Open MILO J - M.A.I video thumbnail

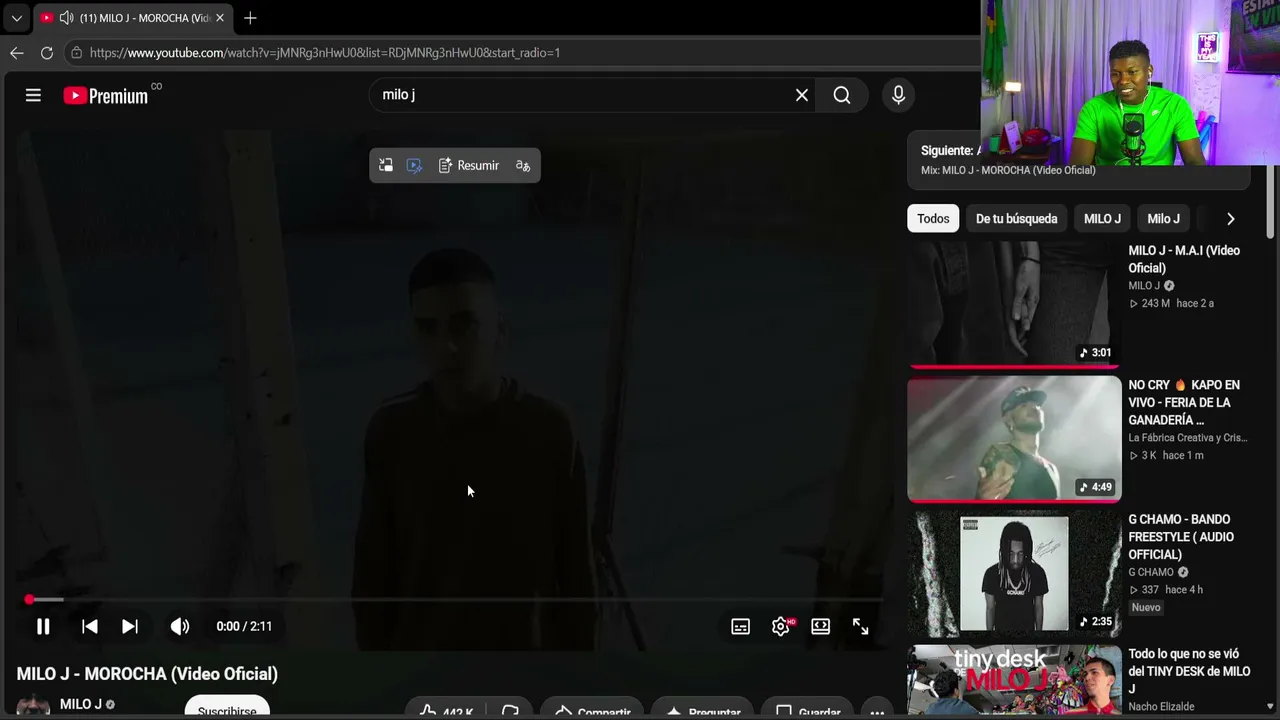click(1014, 304)
